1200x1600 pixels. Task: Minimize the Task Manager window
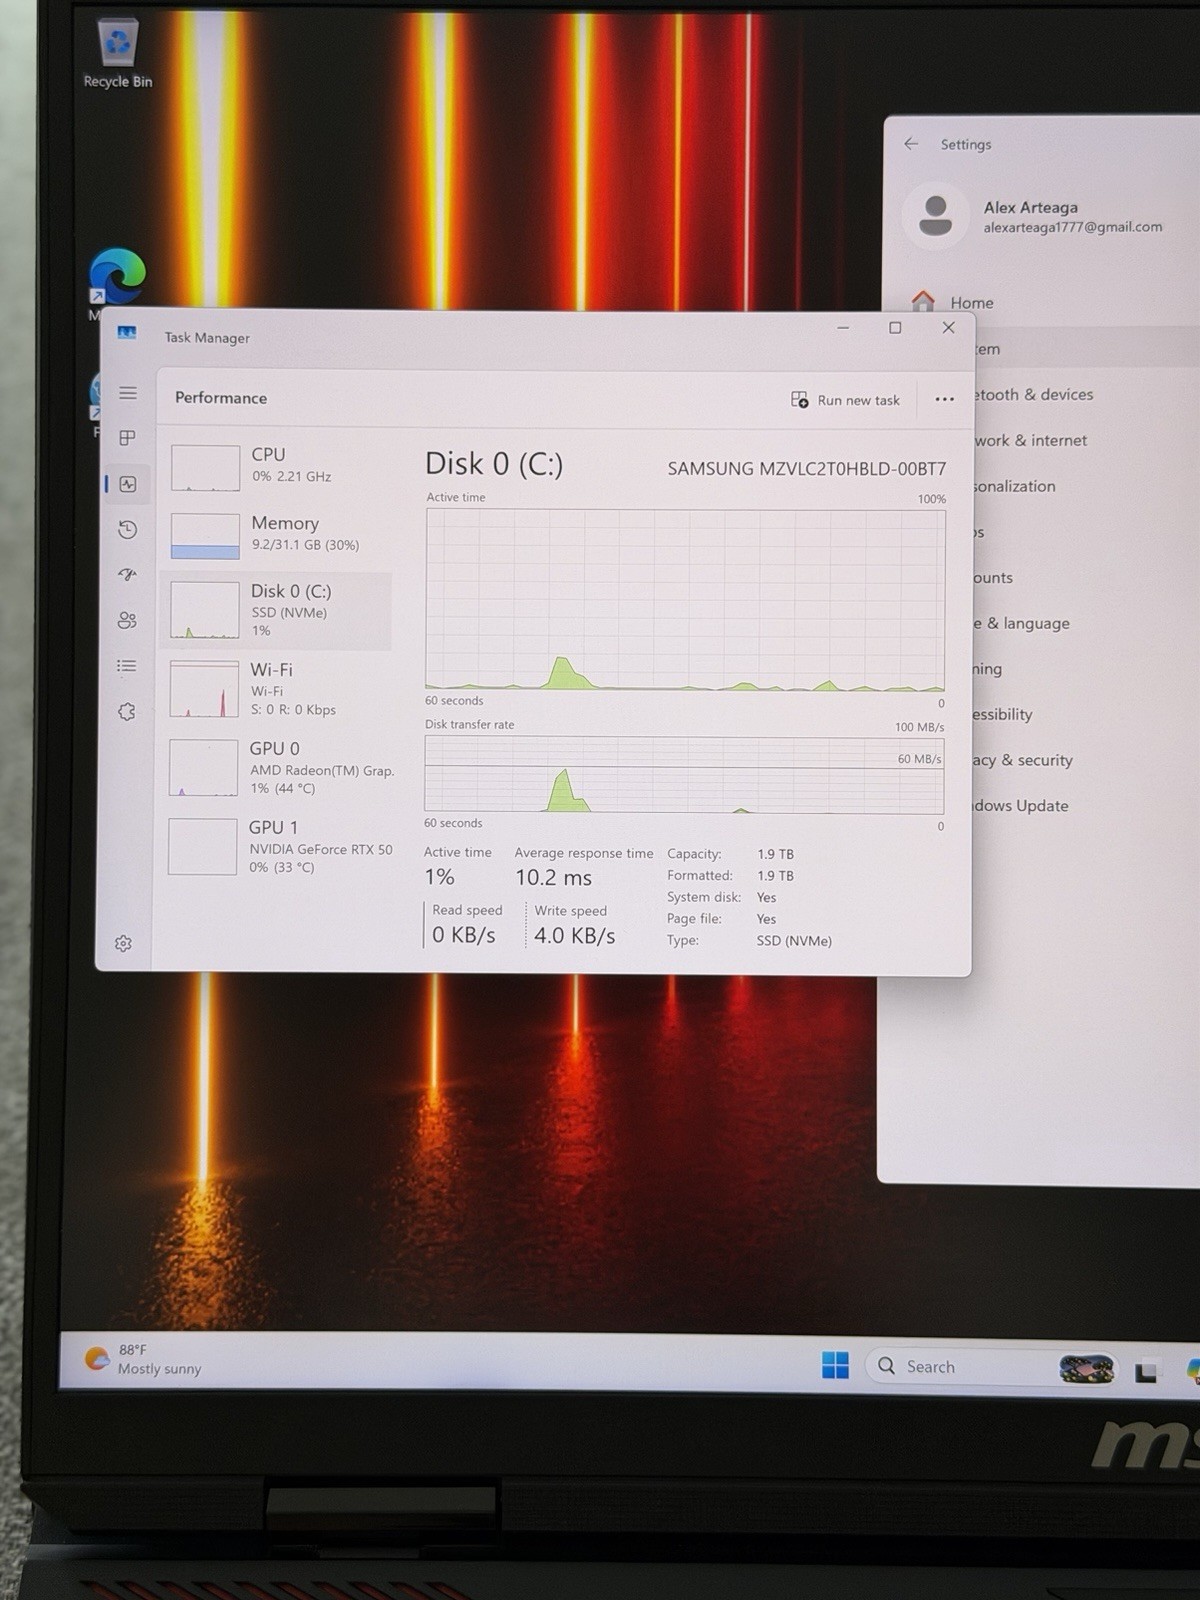coord(843,327)
